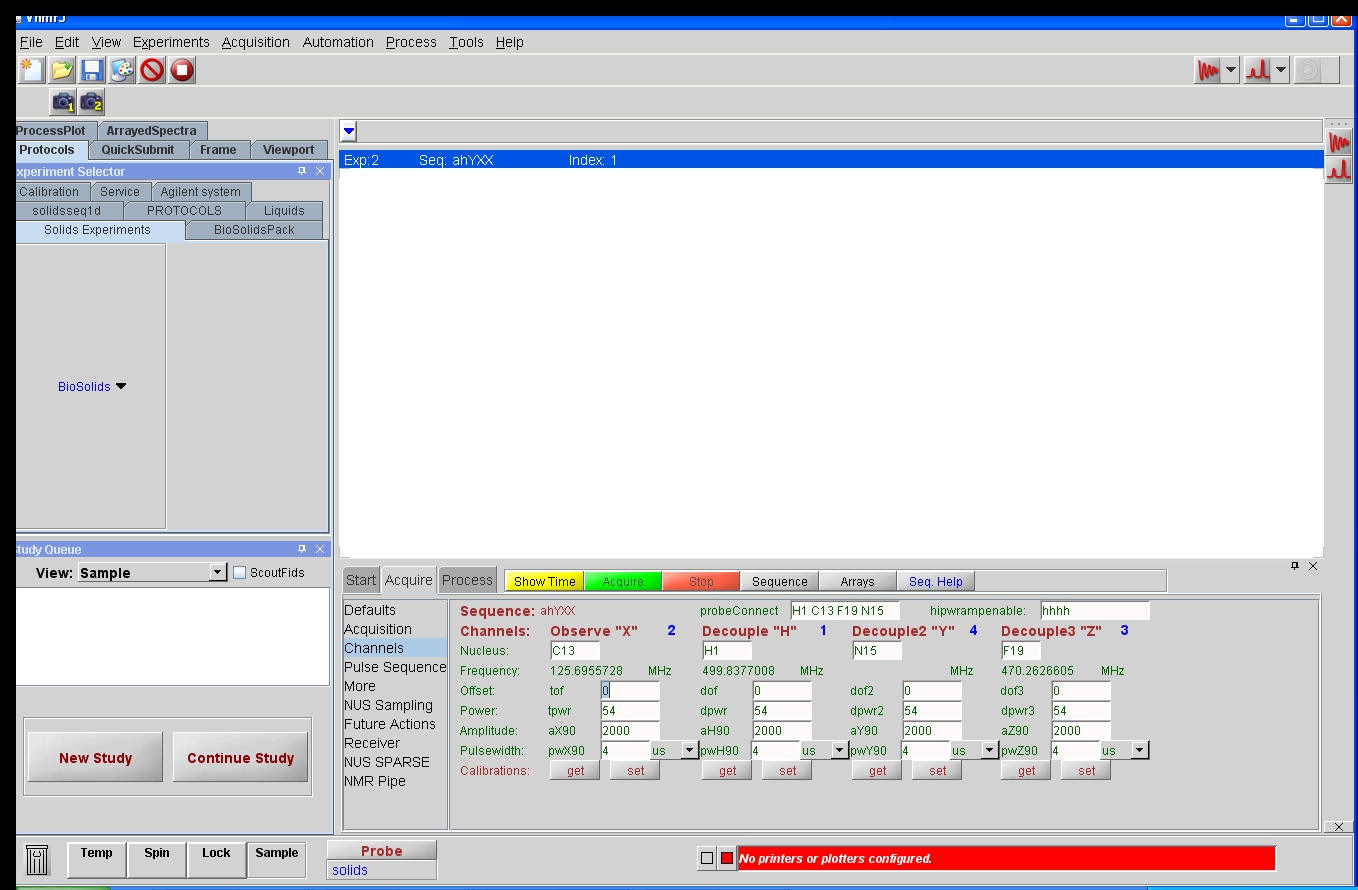Open the Study Queue View dropdown
The height and width of the screenshot is (890, 1358).
coord(218,573)
